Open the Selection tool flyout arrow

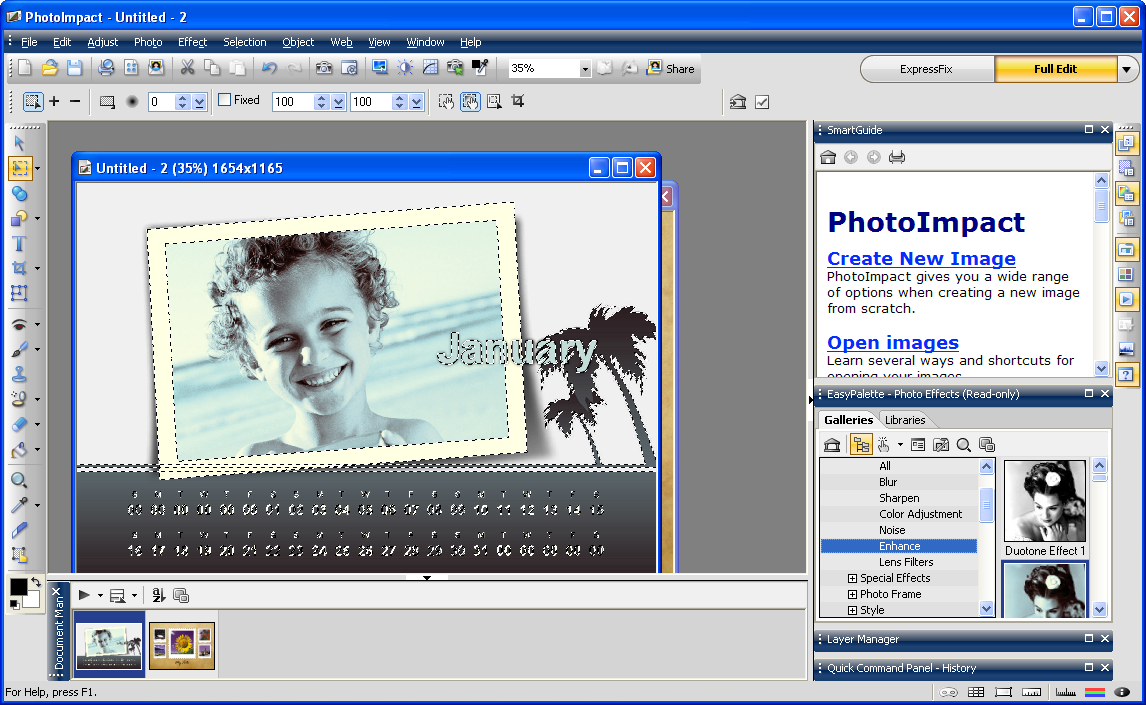(37, 169)
